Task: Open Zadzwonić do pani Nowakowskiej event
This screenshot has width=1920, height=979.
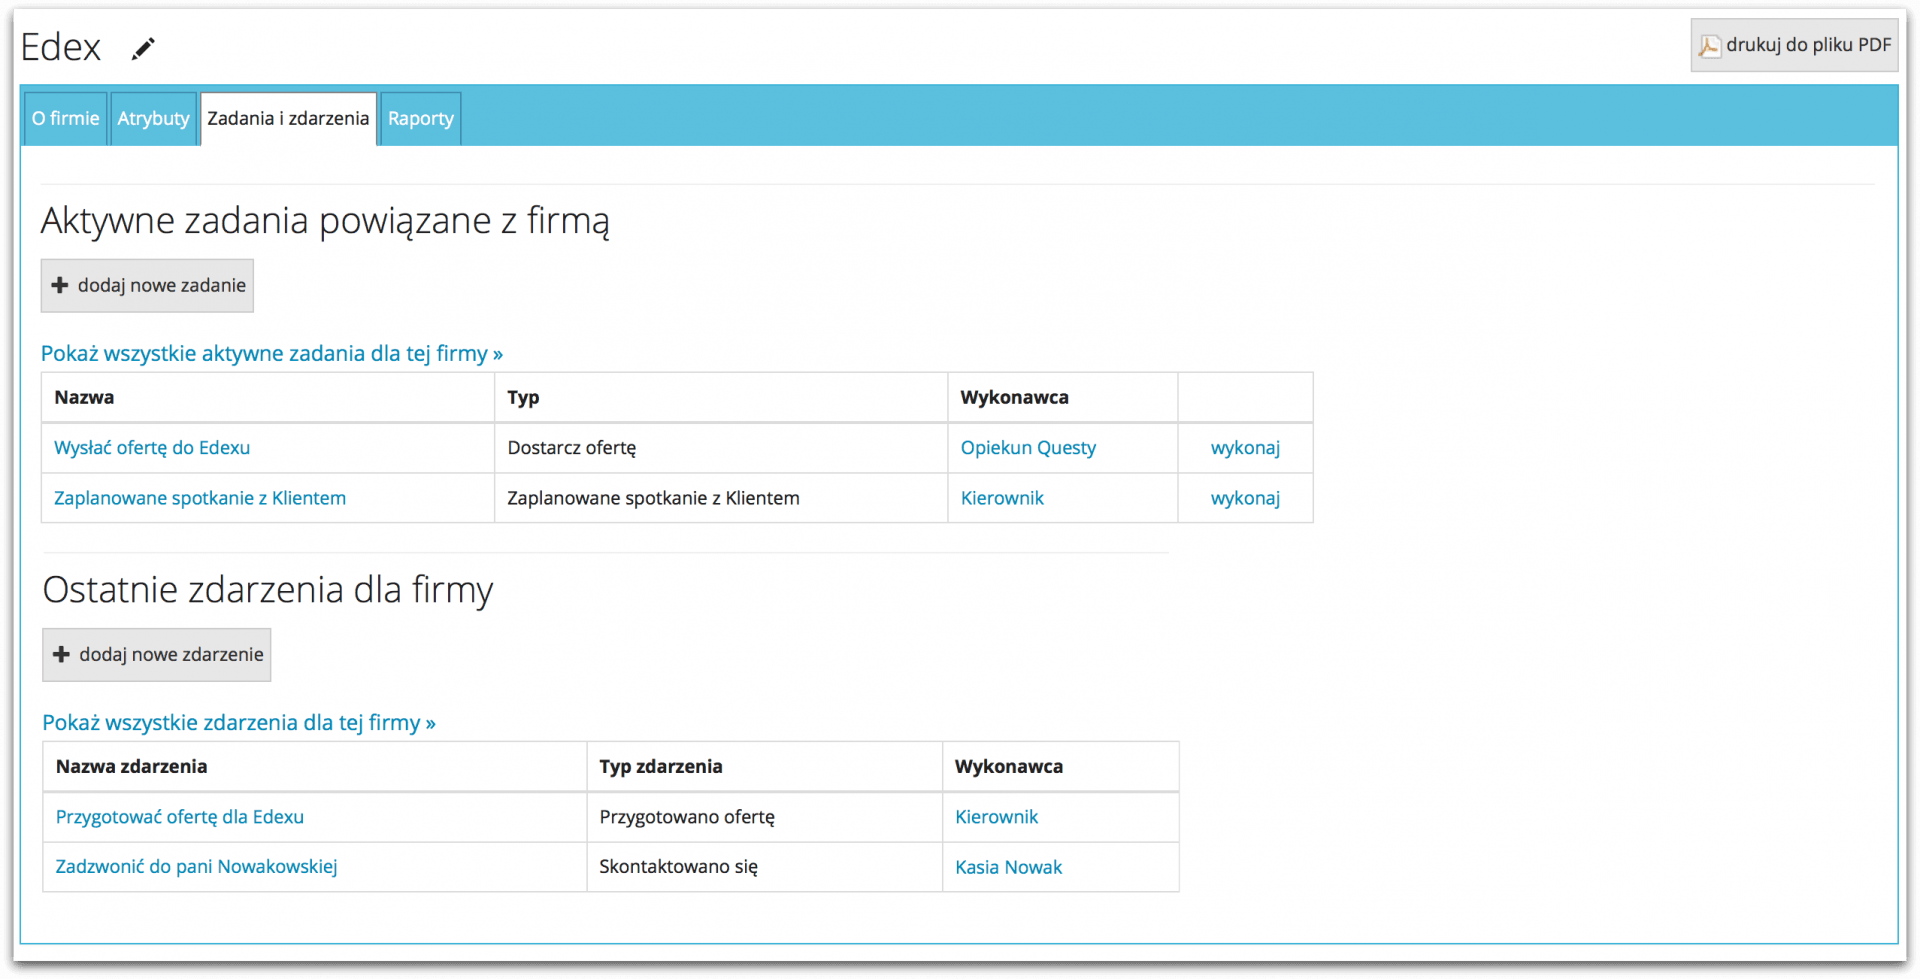Action: (195, 866)
